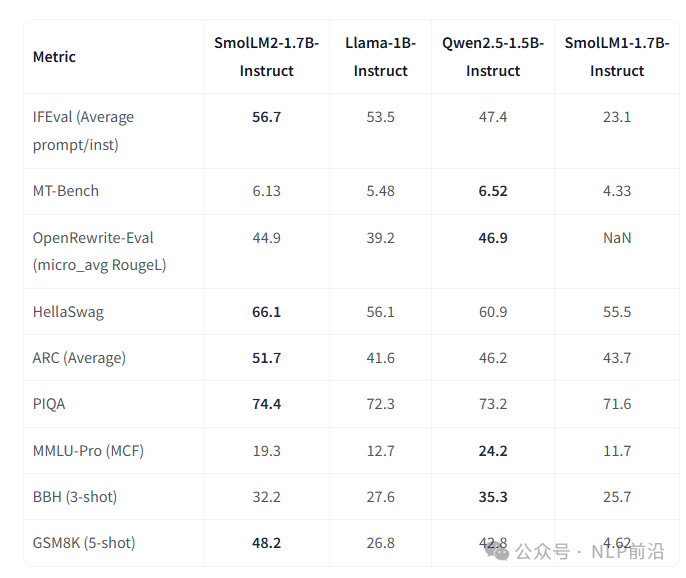Select the MT-Bench row label

coord(66,191)
